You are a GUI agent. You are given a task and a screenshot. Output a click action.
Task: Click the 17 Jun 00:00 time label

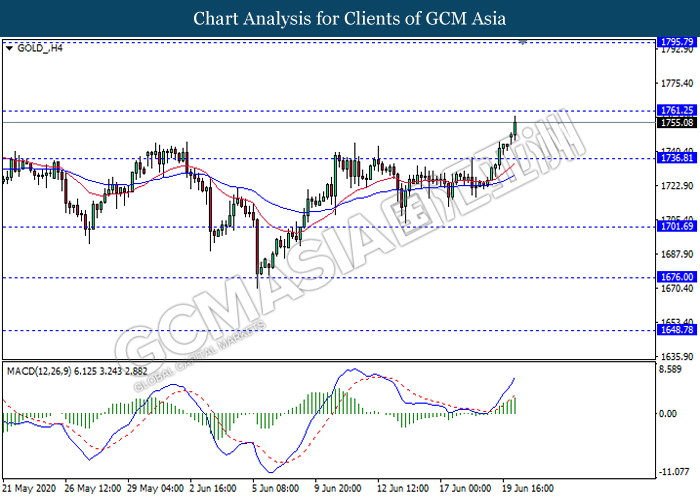465,488
